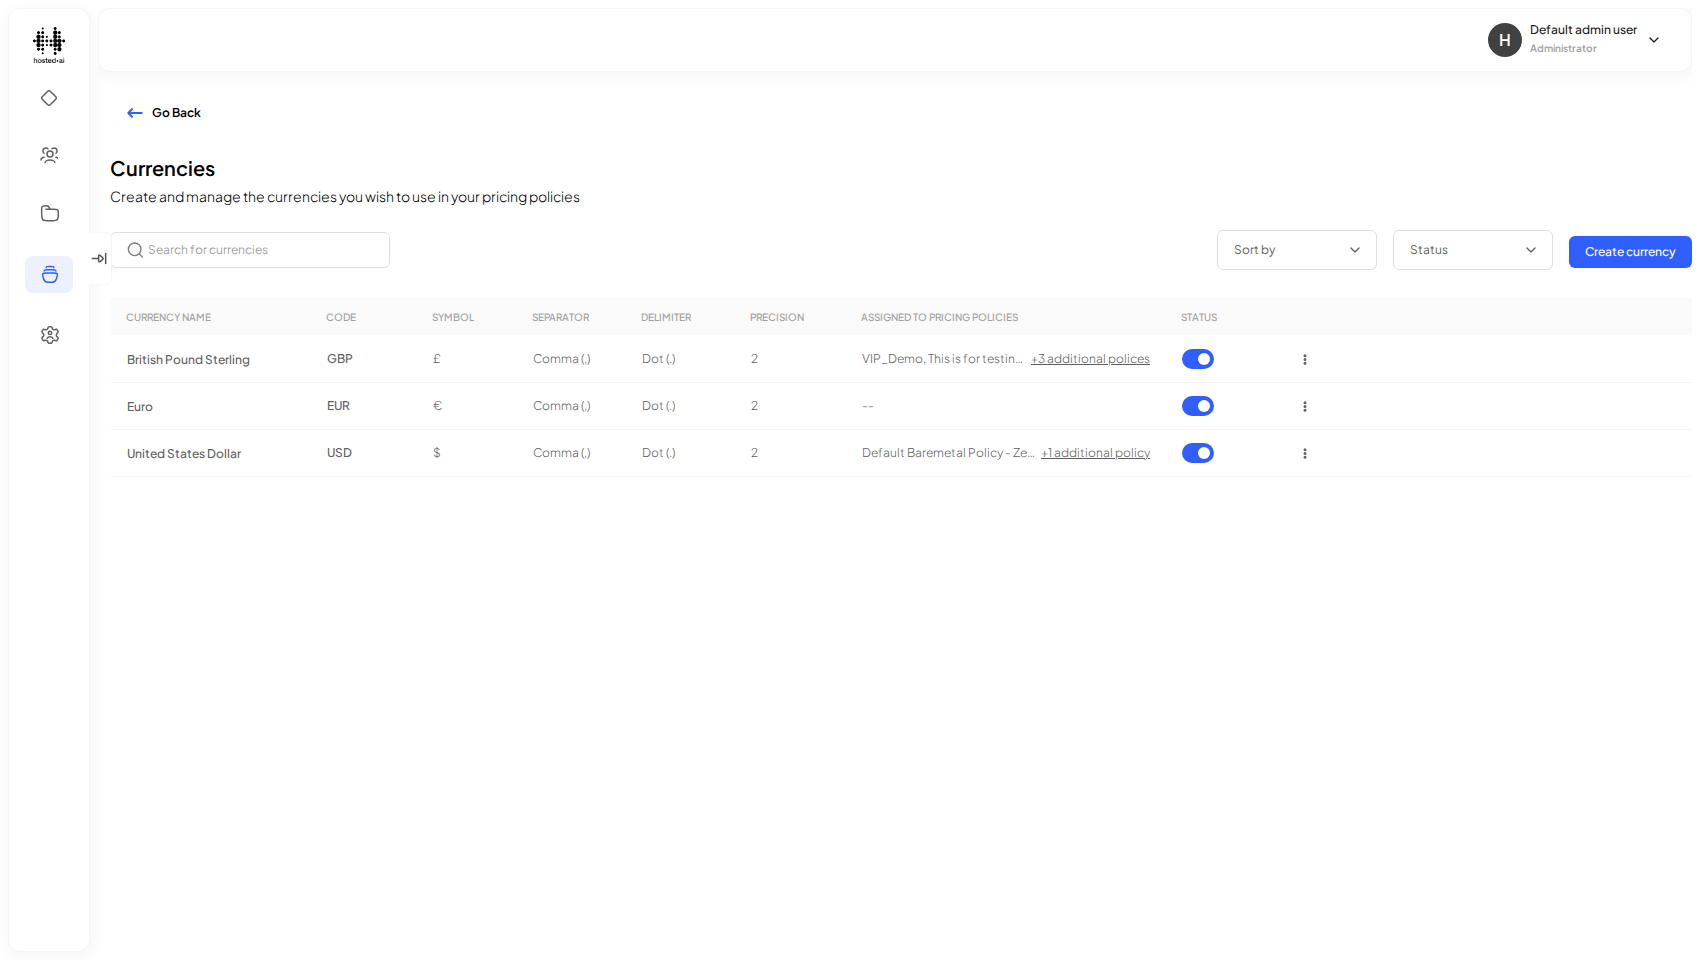
Task: Toggle United States Dollar status switch
Action: click(x=1198, y=453)
